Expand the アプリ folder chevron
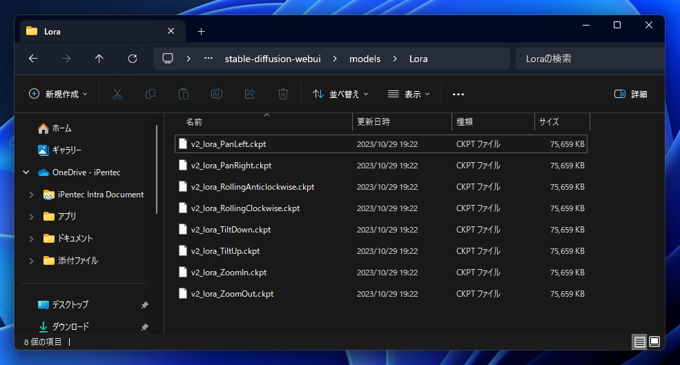This screenshot has height=365, width=680. tap(31, 216)
